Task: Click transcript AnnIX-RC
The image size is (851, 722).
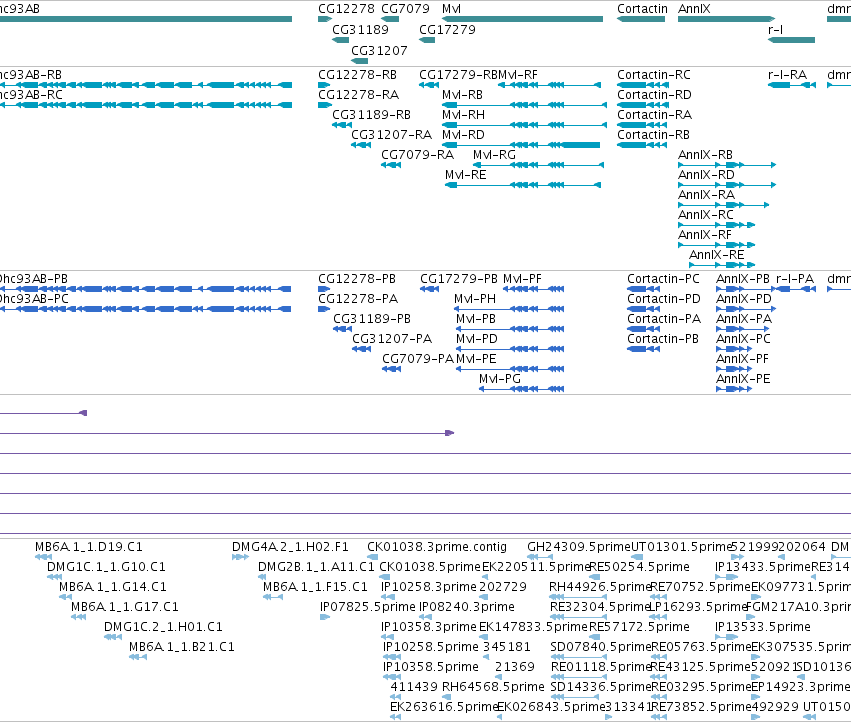Action: click(716, 225)
